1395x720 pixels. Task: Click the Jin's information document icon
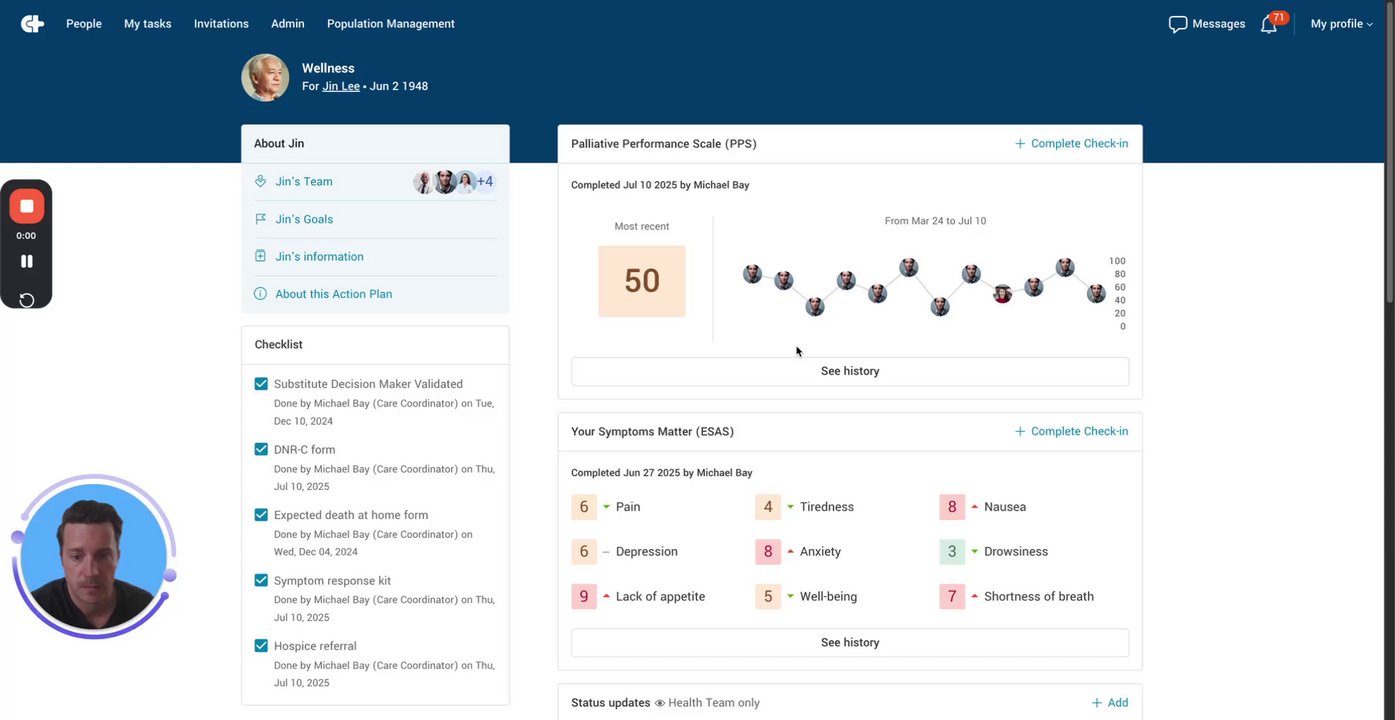coord(261,257)
